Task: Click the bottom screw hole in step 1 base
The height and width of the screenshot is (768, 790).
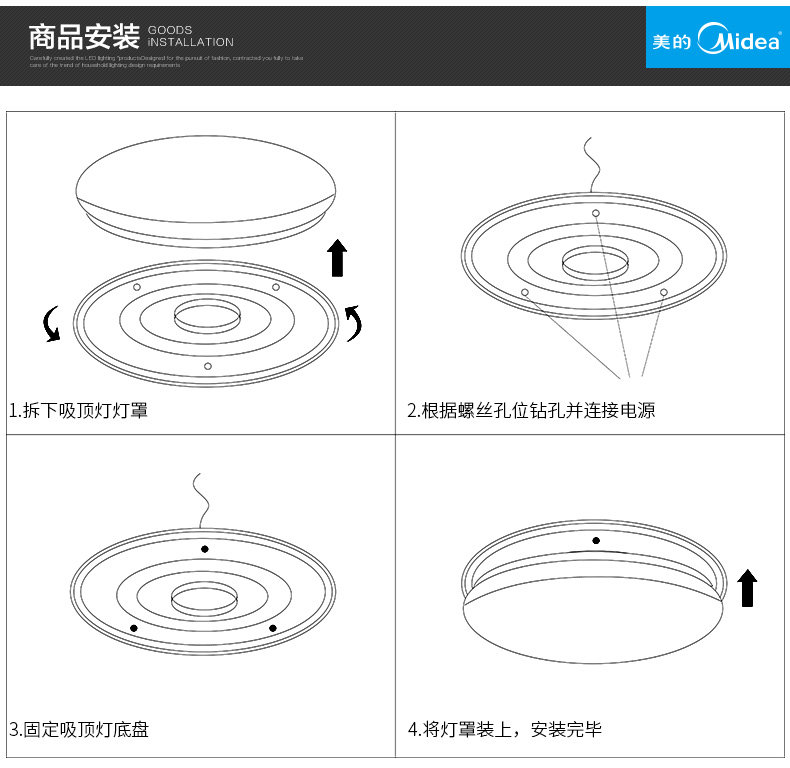Action: point(208,366)
